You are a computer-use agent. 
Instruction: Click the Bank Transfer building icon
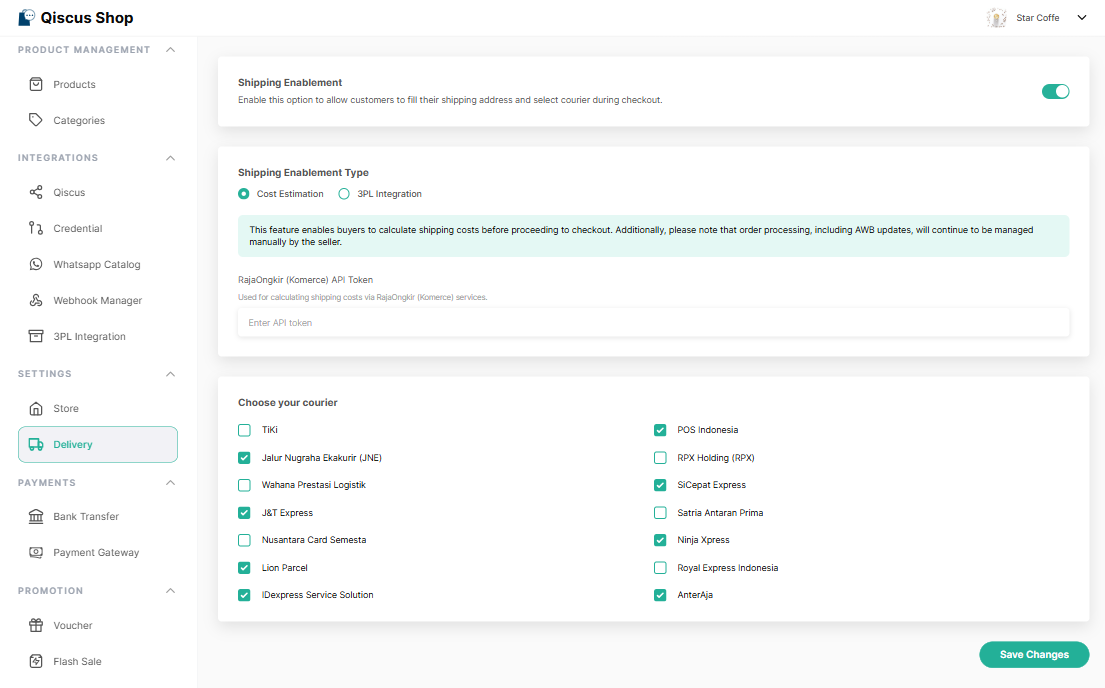tap(36, 516)
